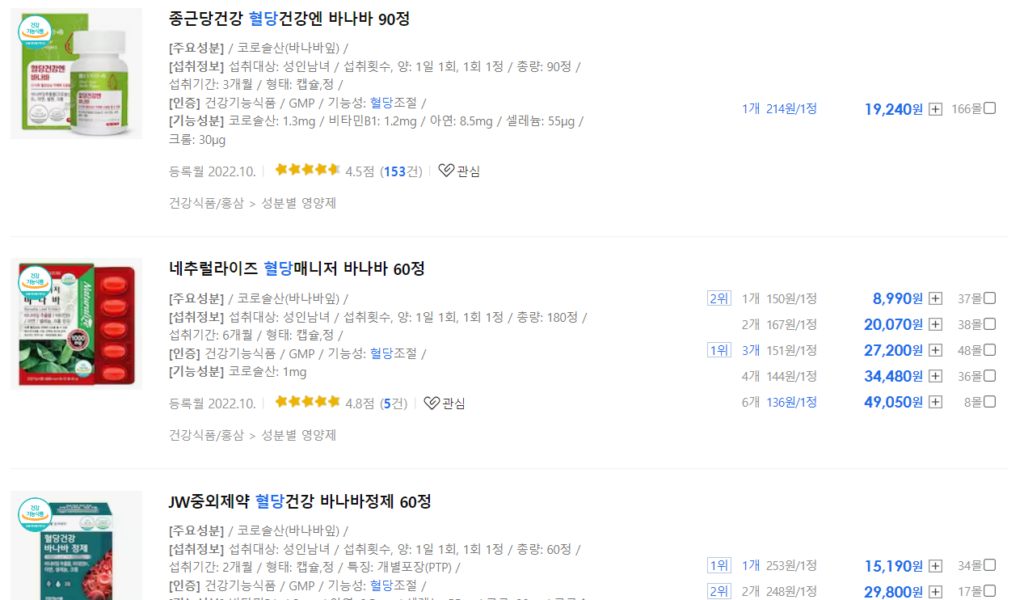Check the checkbox next to 37묶음
The width and height of the screenshot is (1024, 600).
click(x=987, y=298)
